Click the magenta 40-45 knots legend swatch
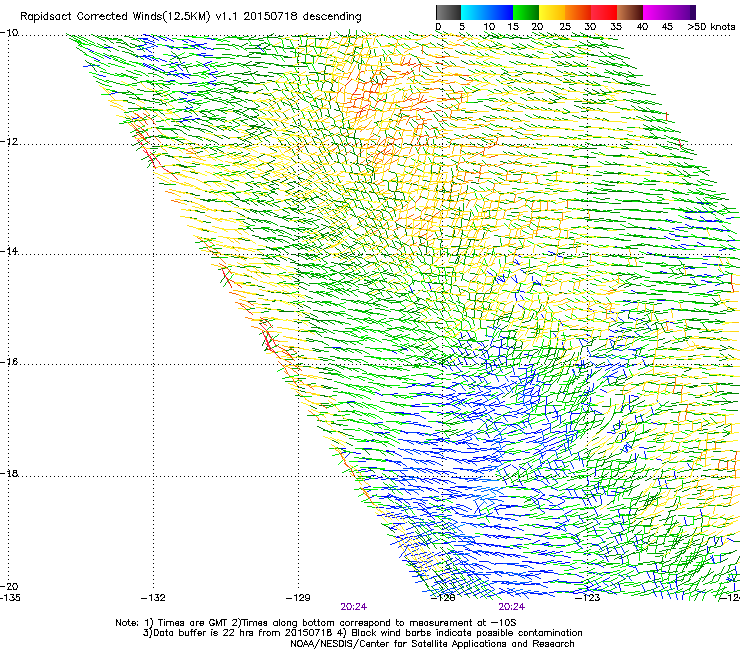 (x=656, y=12)
